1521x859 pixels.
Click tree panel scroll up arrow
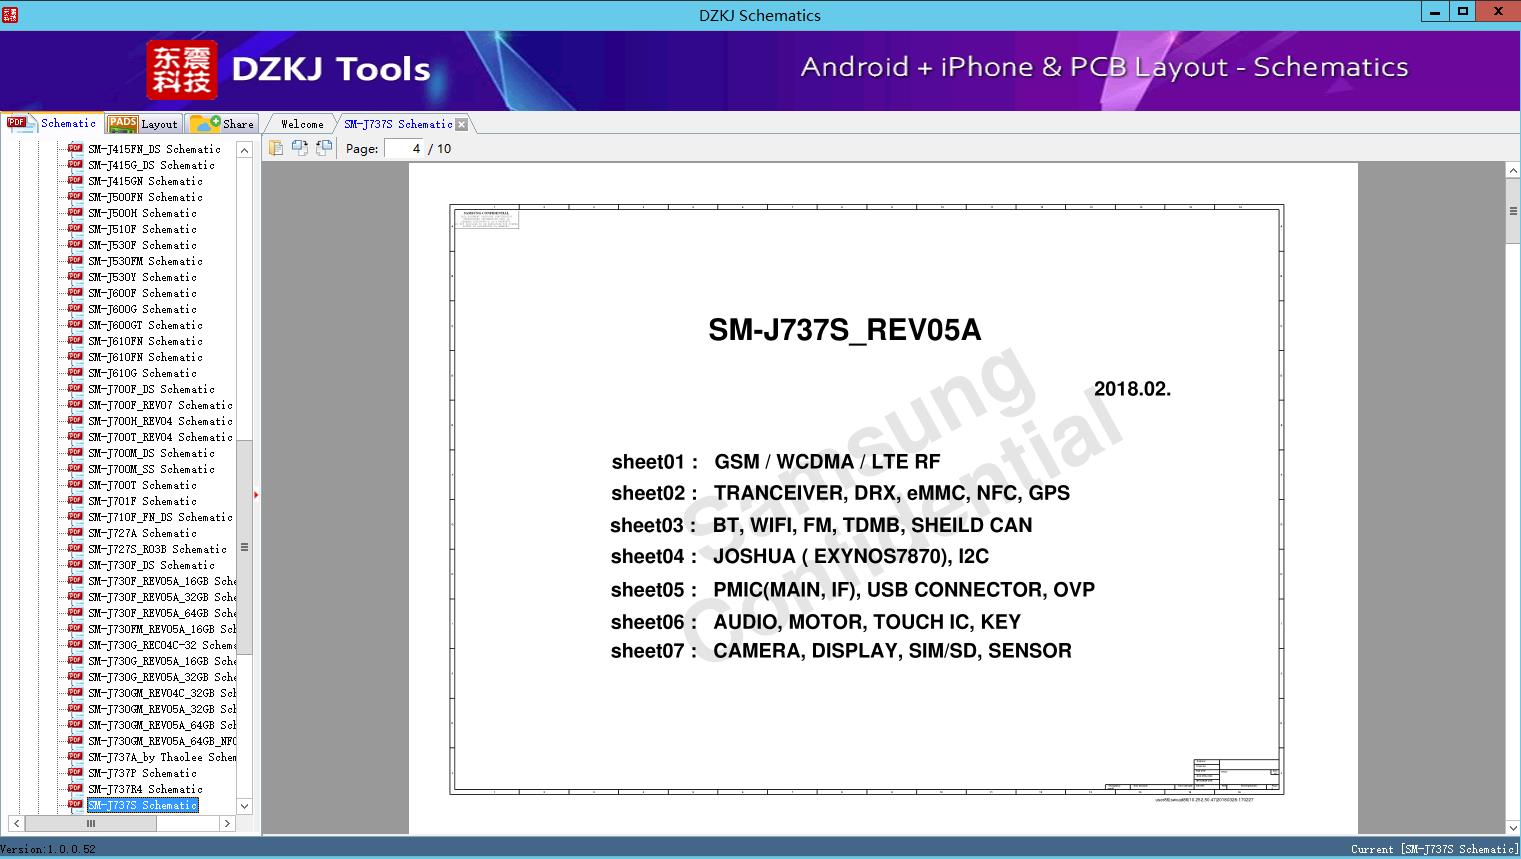point(244,150)
